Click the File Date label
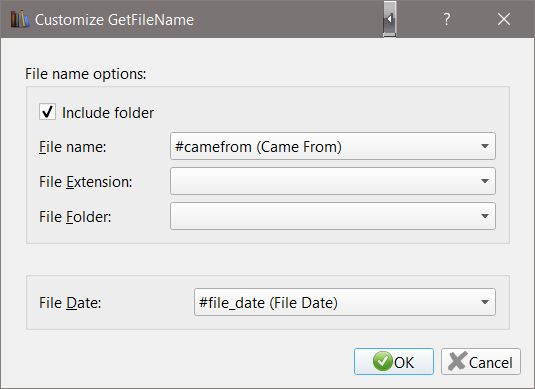 70,303
